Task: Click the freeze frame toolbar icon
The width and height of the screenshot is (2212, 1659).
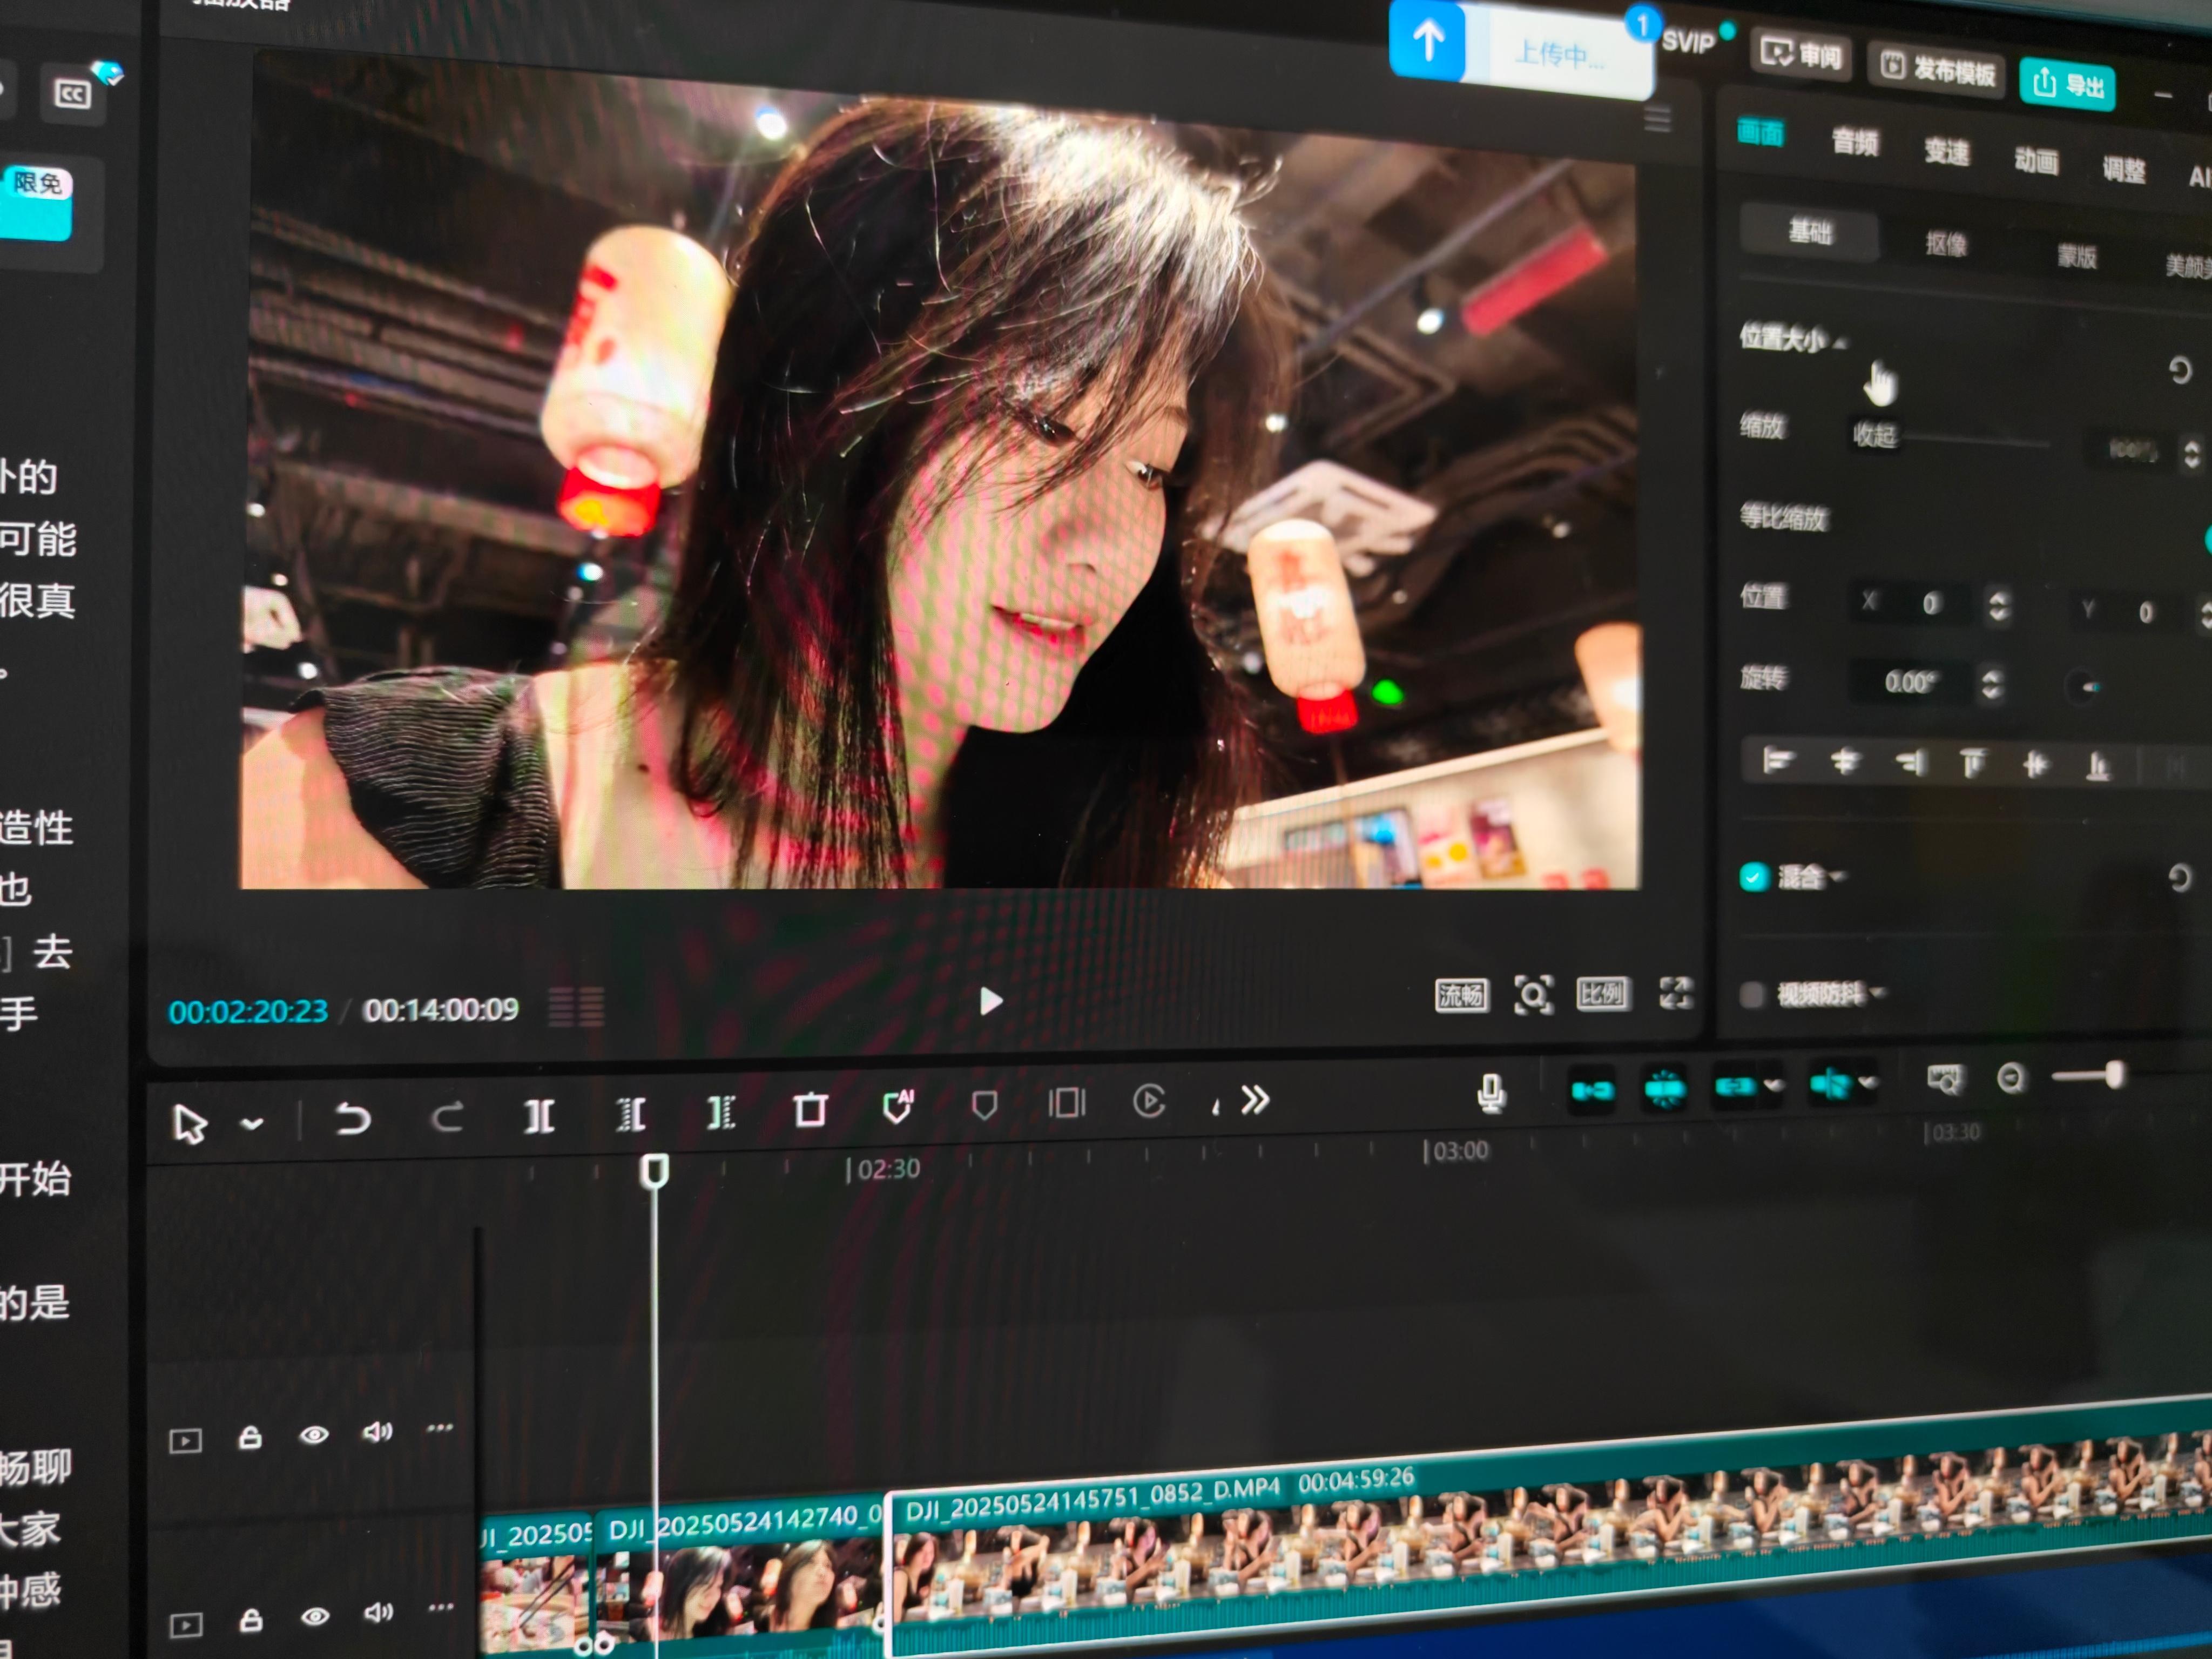Action: 1066,1103
